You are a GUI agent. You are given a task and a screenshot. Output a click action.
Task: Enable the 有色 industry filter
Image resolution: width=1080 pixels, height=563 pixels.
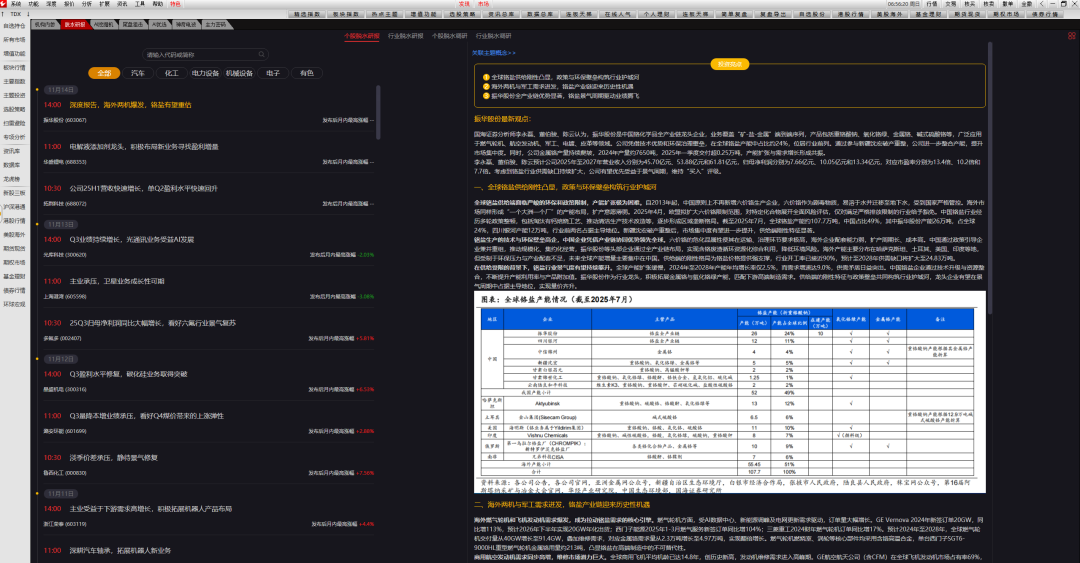pyautogui.click(x=306, y=73)
